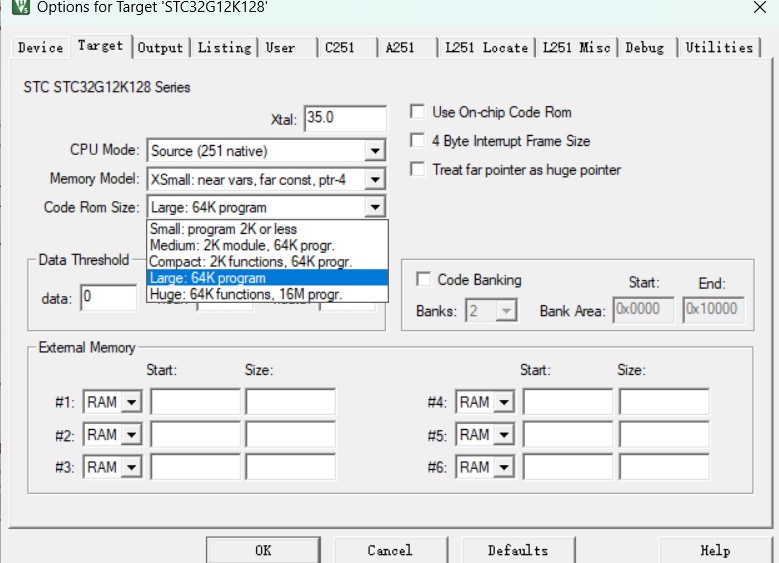
Task: Switch to L251 Locate tab
Action: click(x=486, y=48)
